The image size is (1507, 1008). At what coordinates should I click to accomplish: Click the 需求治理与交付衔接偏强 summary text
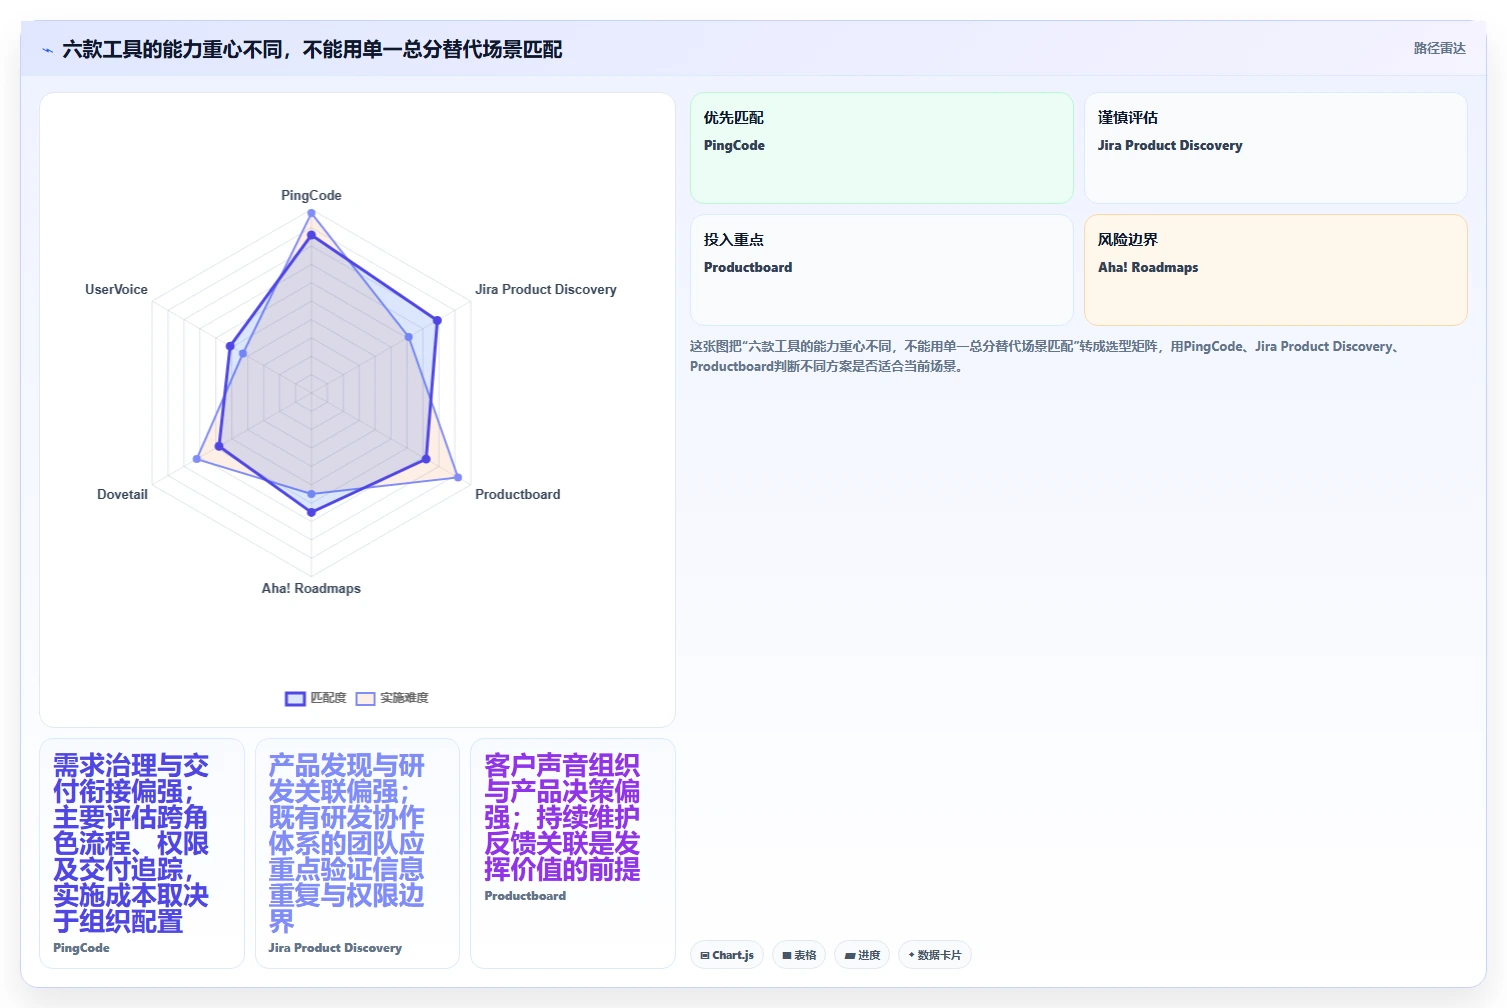coord(131,843)
